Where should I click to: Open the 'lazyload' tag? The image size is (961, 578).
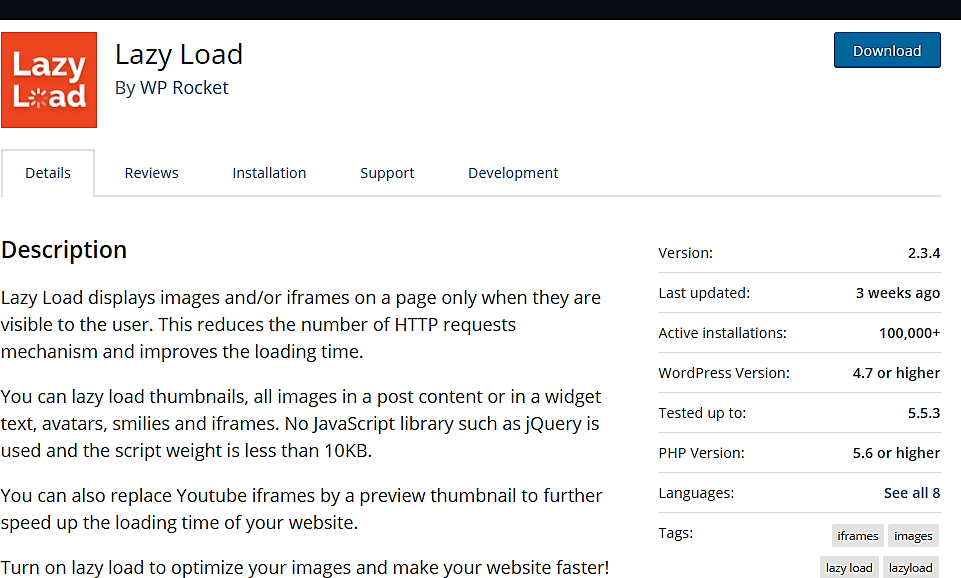pyautogui.click(x=910, y=568)
